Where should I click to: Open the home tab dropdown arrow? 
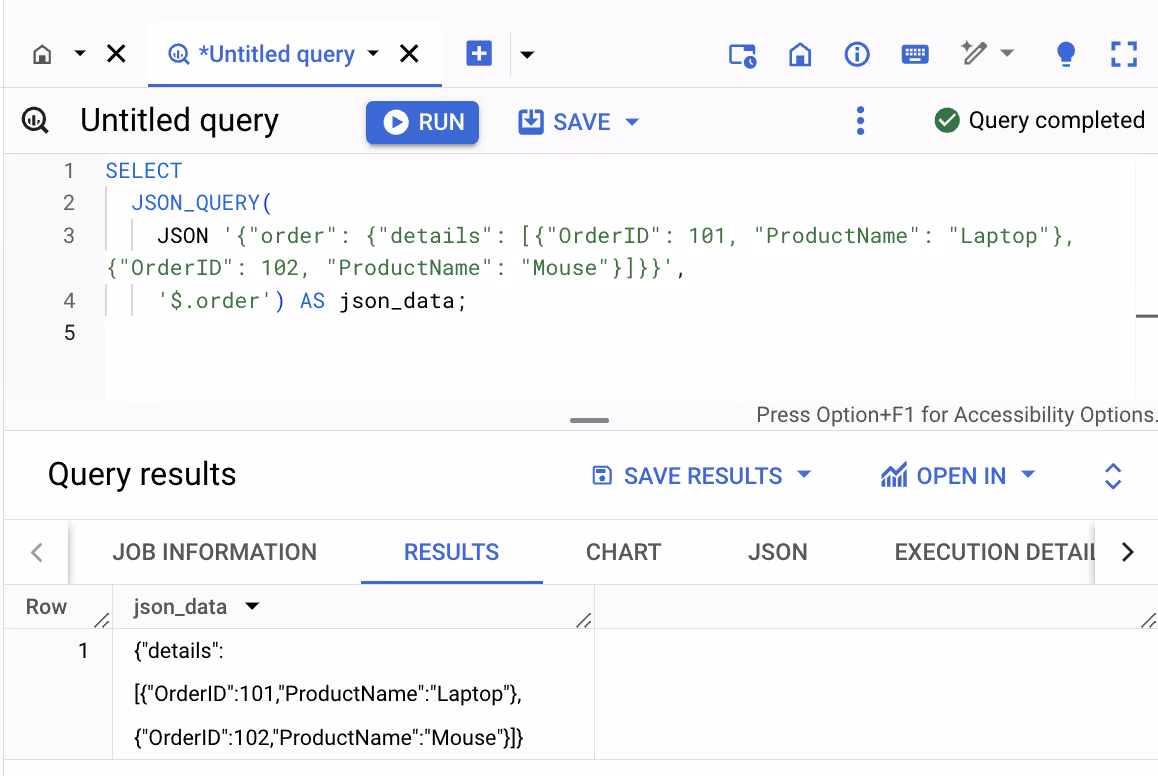pyautogui.click(x=80, y=53)
